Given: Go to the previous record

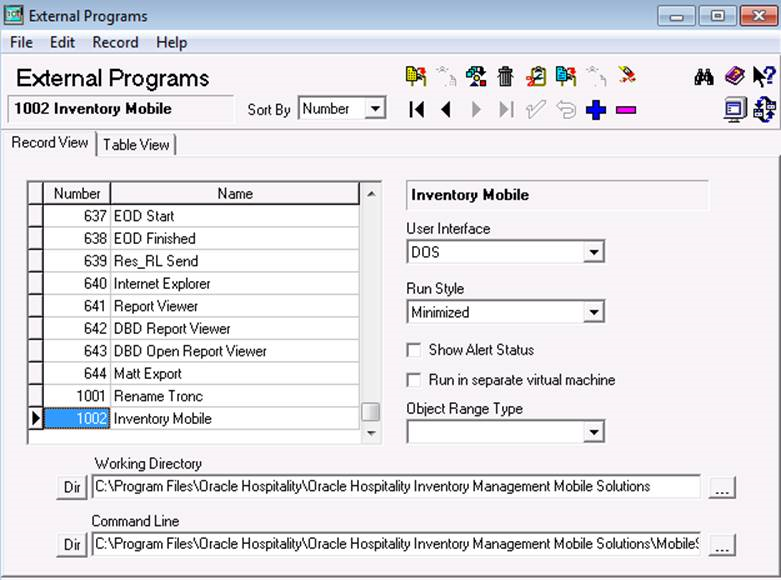Looking at the screenshot, I should 446,109.
